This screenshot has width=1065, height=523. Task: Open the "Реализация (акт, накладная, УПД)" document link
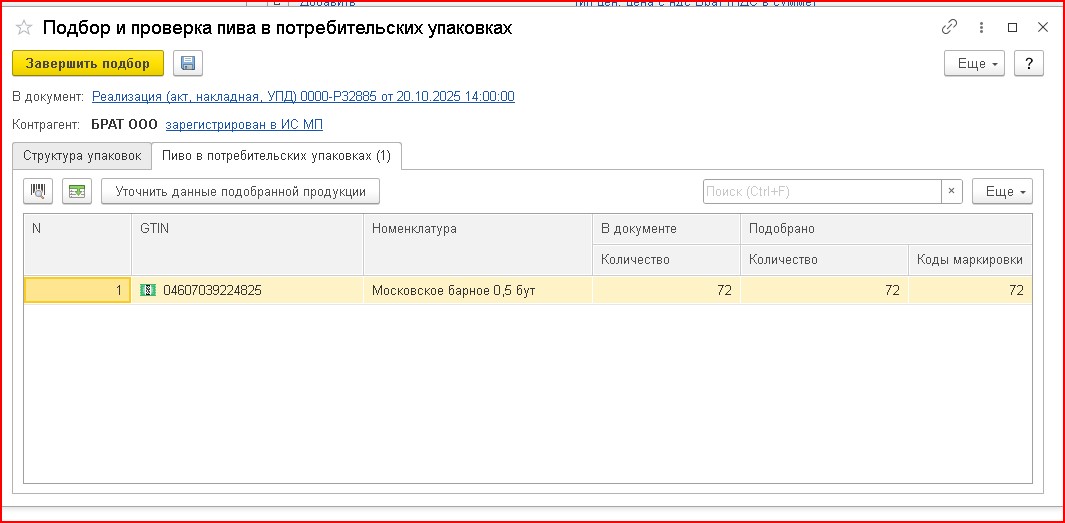pos(303,97)
